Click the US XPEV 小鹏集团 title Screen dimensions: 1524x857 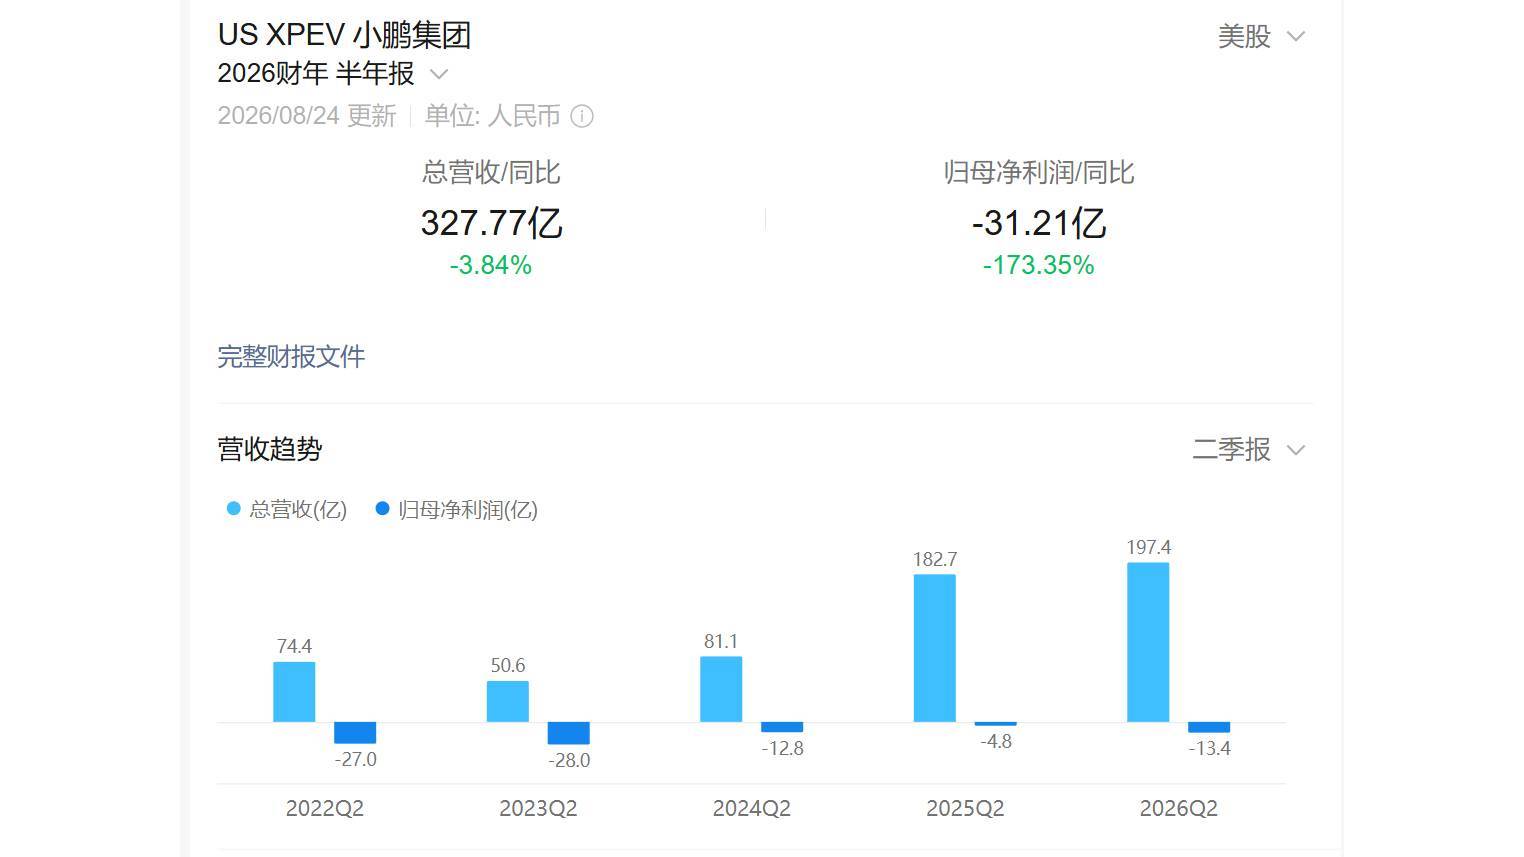click(x=344, y=35)
